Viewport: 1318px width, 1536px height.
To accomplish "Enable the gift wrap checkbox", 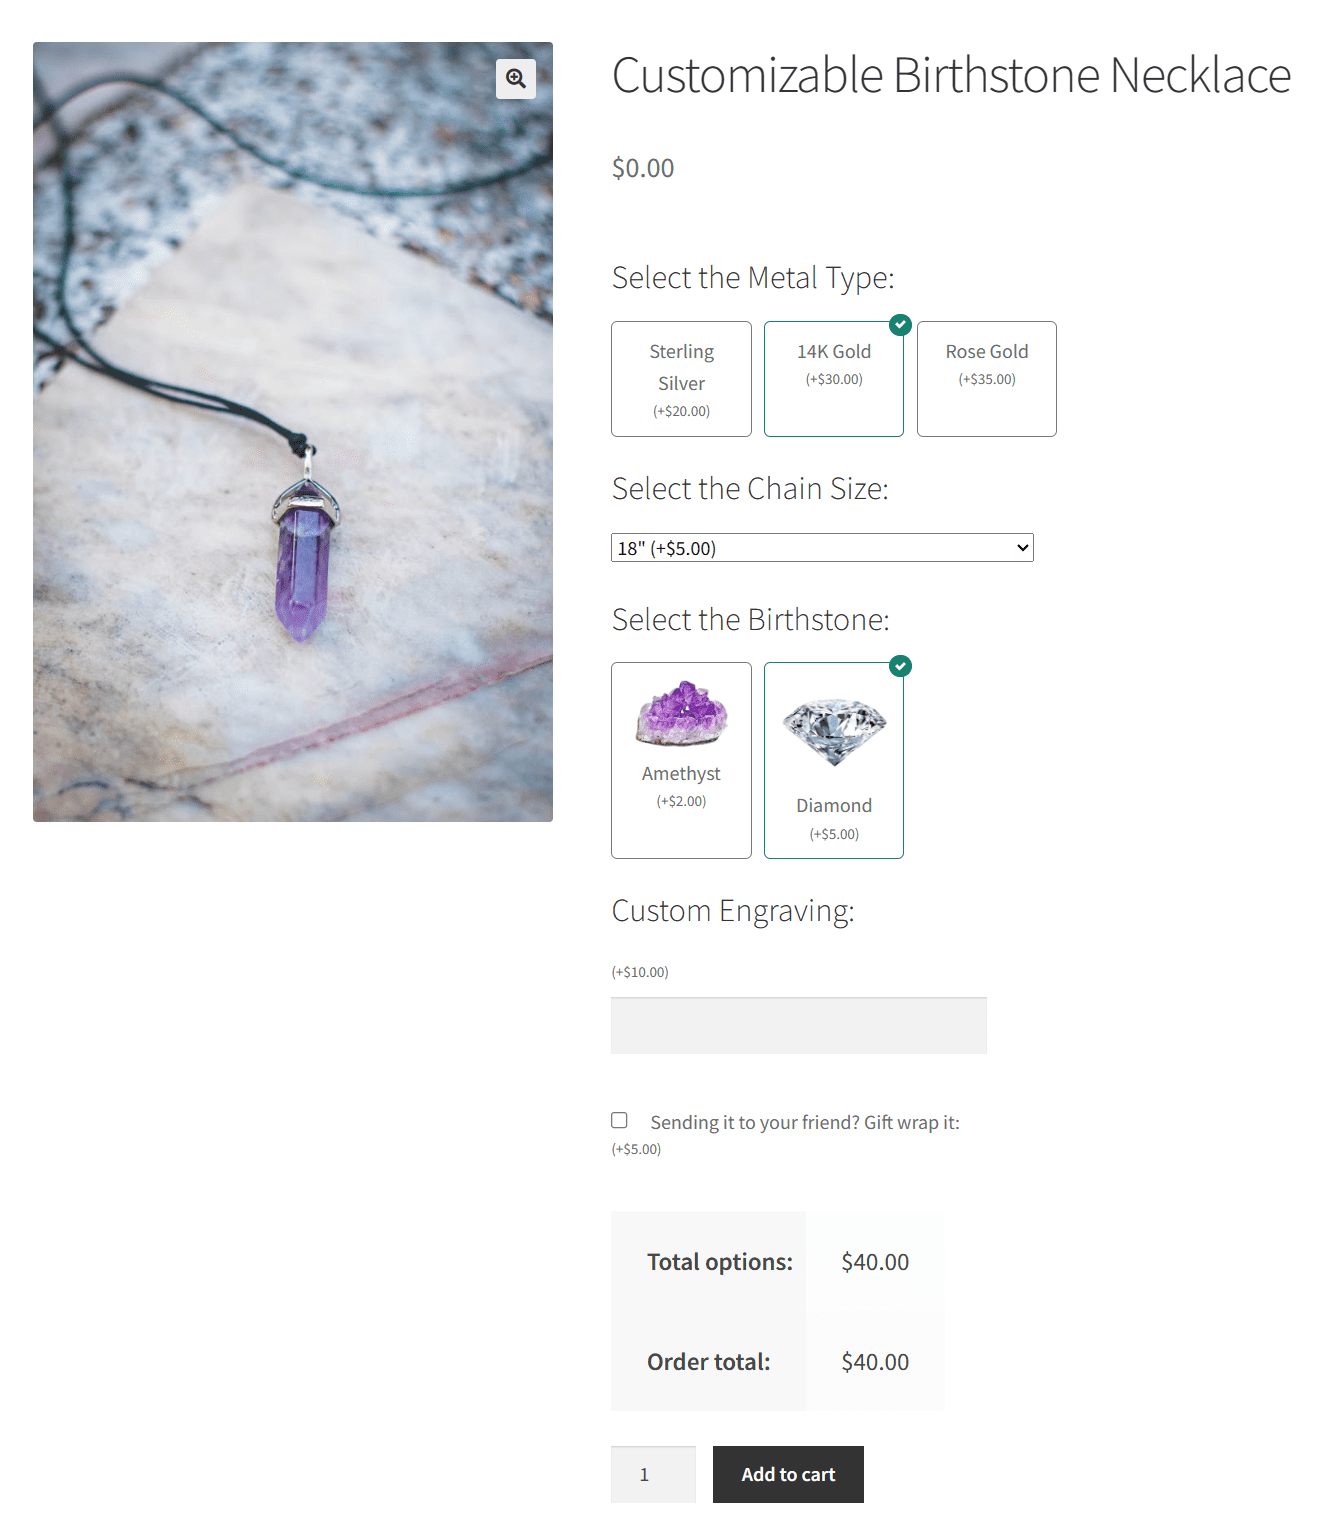I will click(620, 1120).
